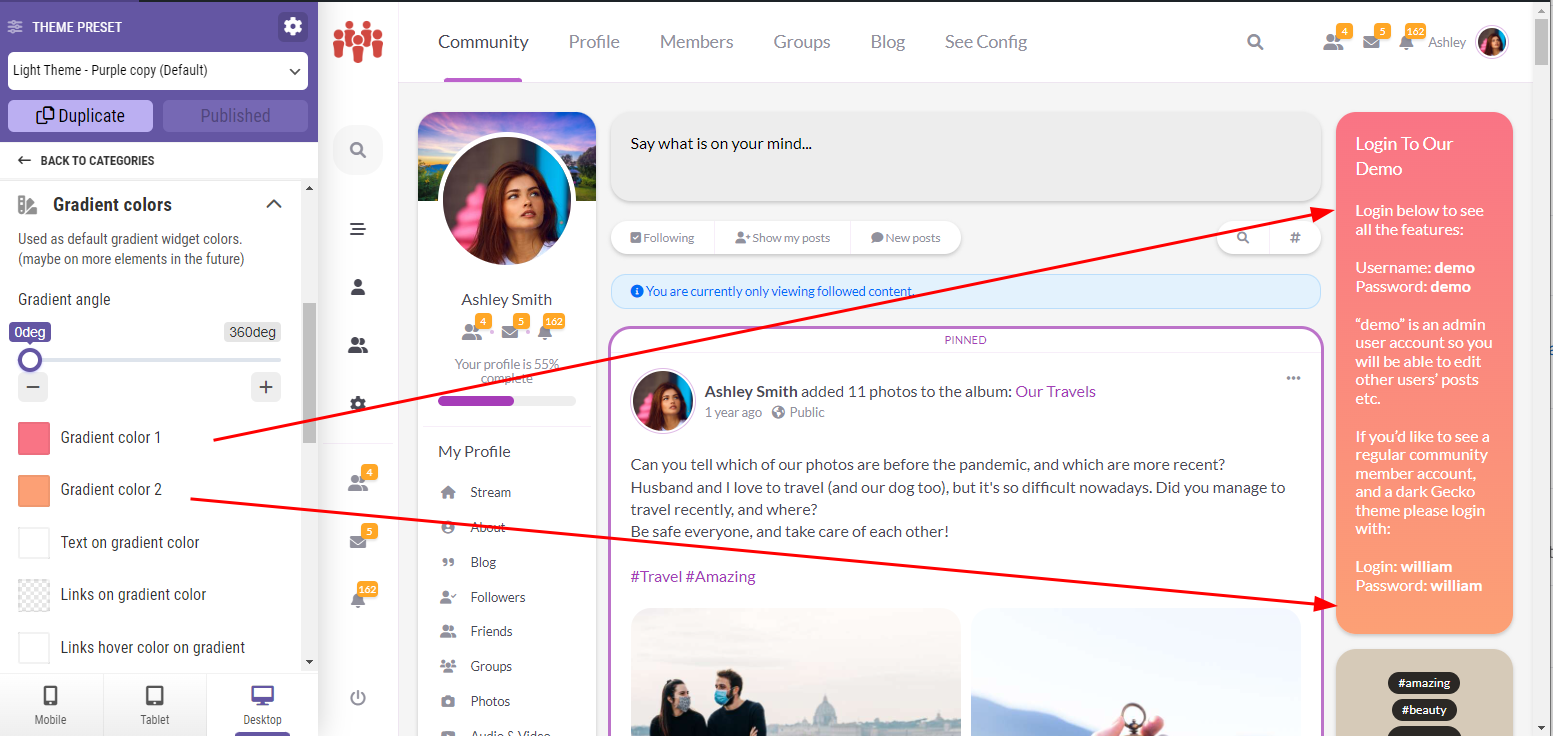
Task: Open Photos in My Profile menu
Action: pyautogui.click(x=490, y=701)
